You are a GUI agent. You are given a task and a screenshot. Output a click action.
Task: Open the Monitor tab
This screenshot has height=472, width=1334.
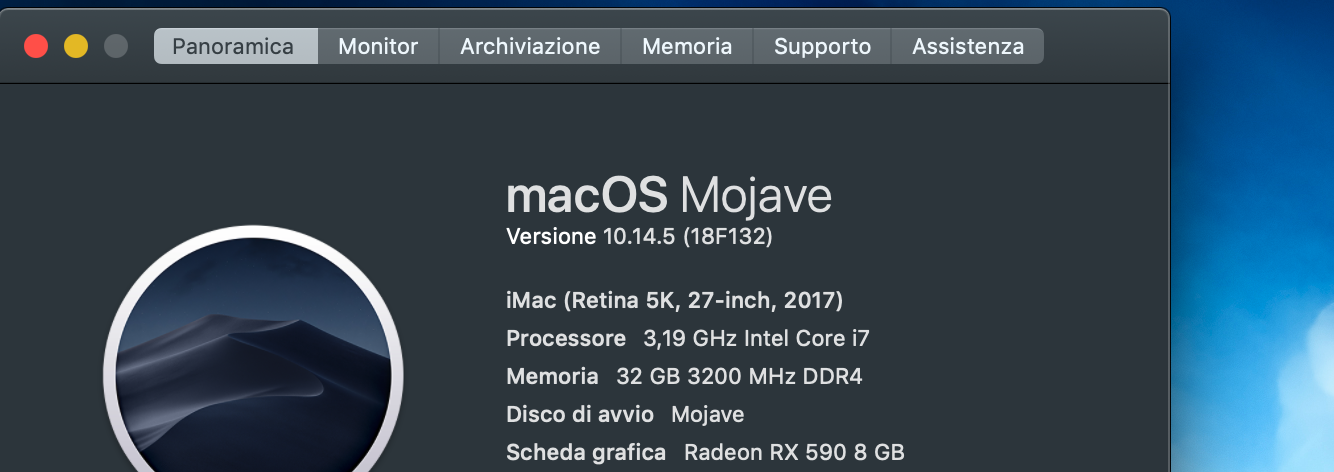pos(378,46)
